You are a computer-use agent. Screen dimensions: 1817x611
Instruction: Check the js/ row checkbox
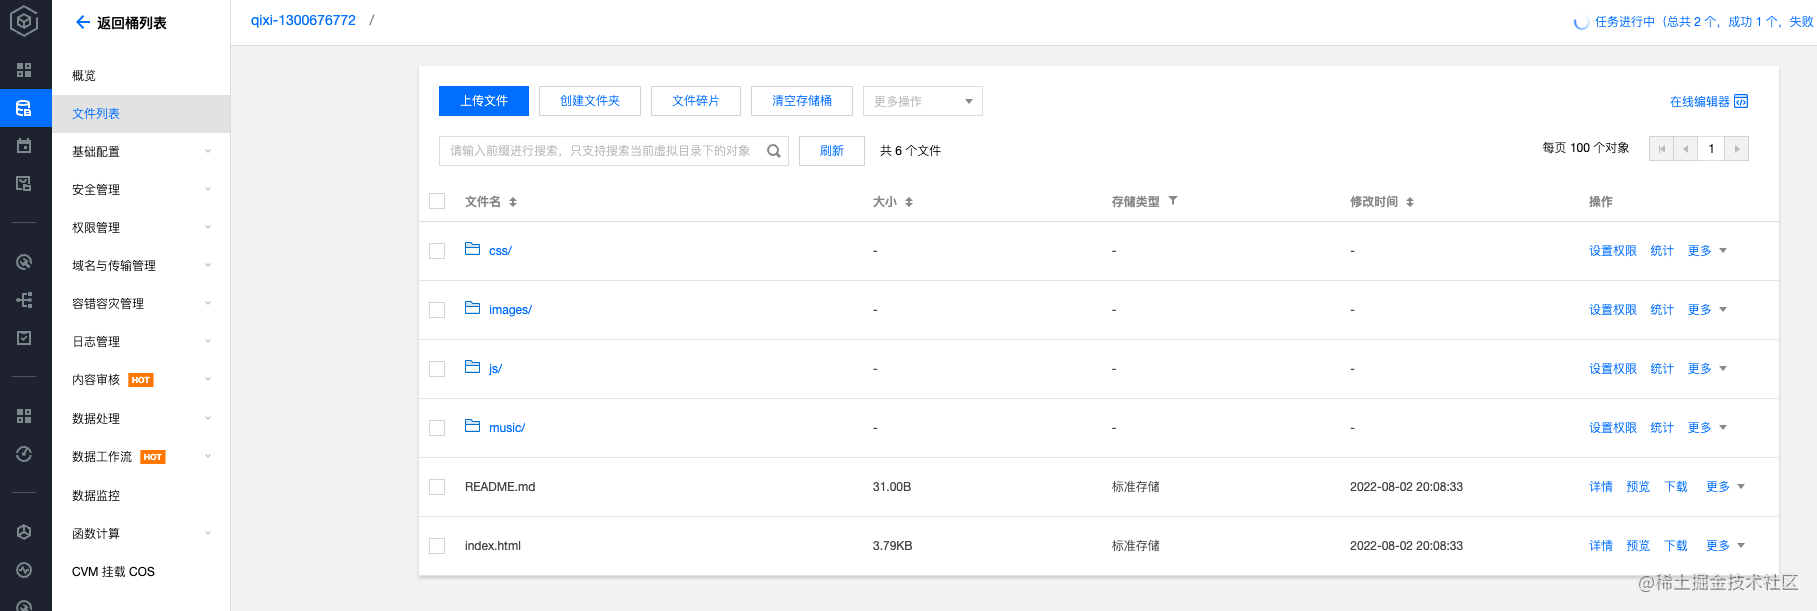[437, 369]
